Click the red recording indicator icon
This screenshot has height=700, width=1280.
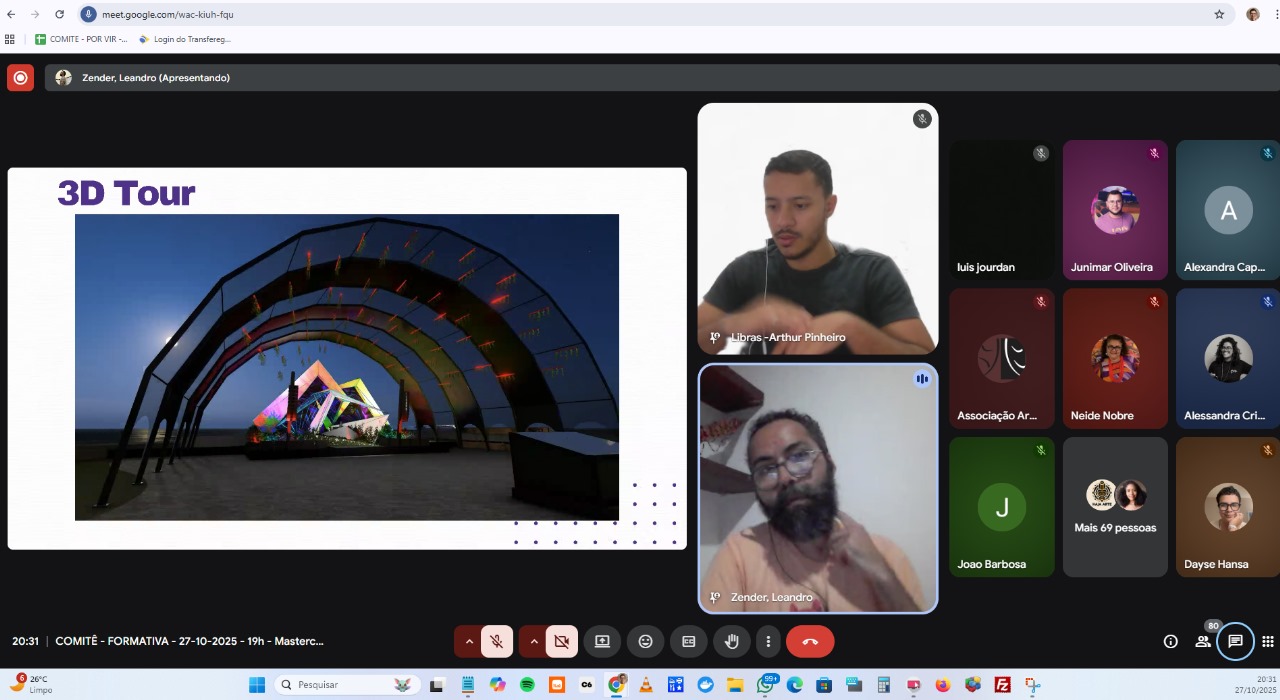[20, 78]
